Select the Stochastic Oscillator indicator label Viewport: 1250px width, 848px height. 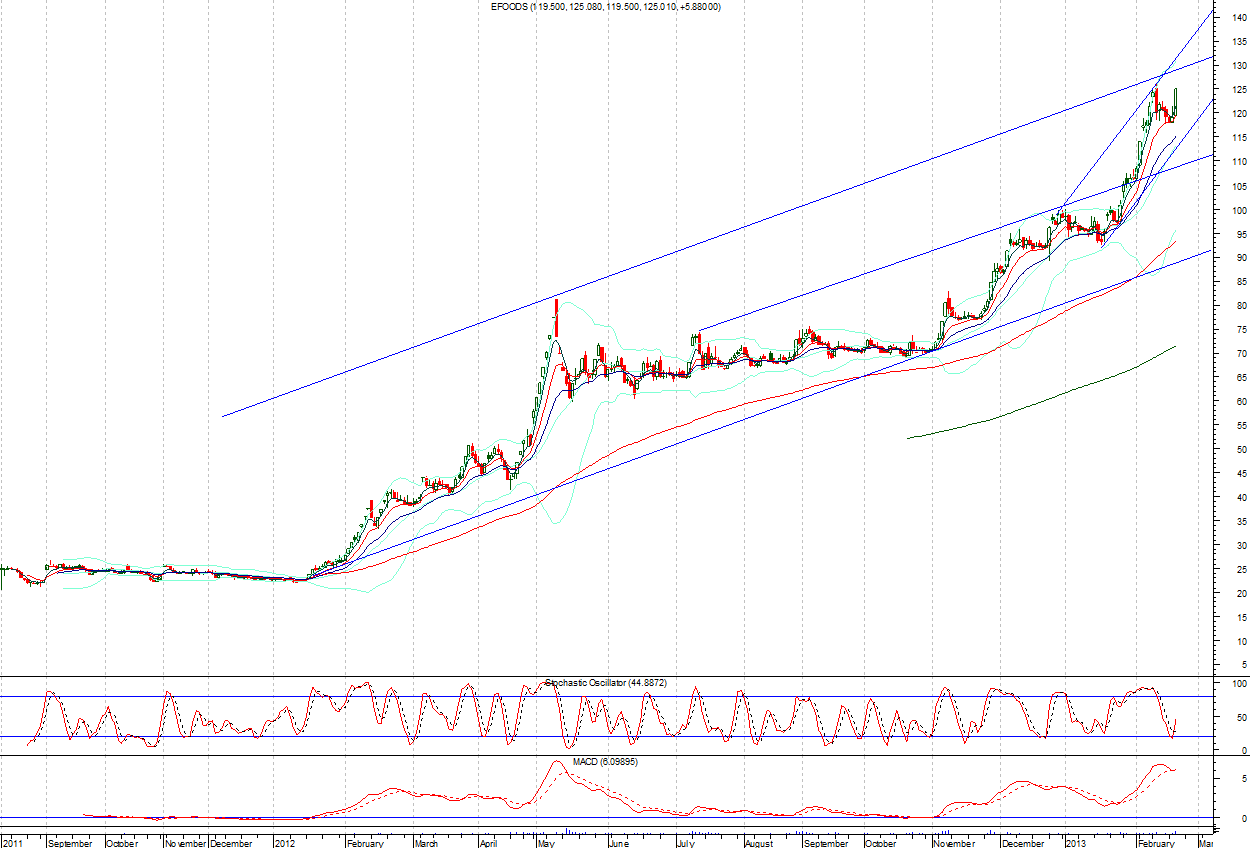click(x=607, y=682)
